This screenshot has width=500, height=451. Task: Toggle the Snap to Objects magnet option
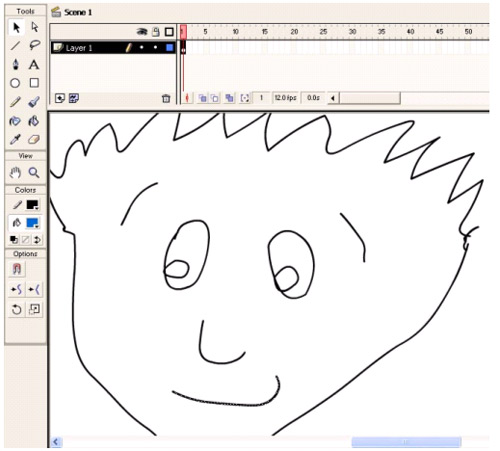coord(17,269)
